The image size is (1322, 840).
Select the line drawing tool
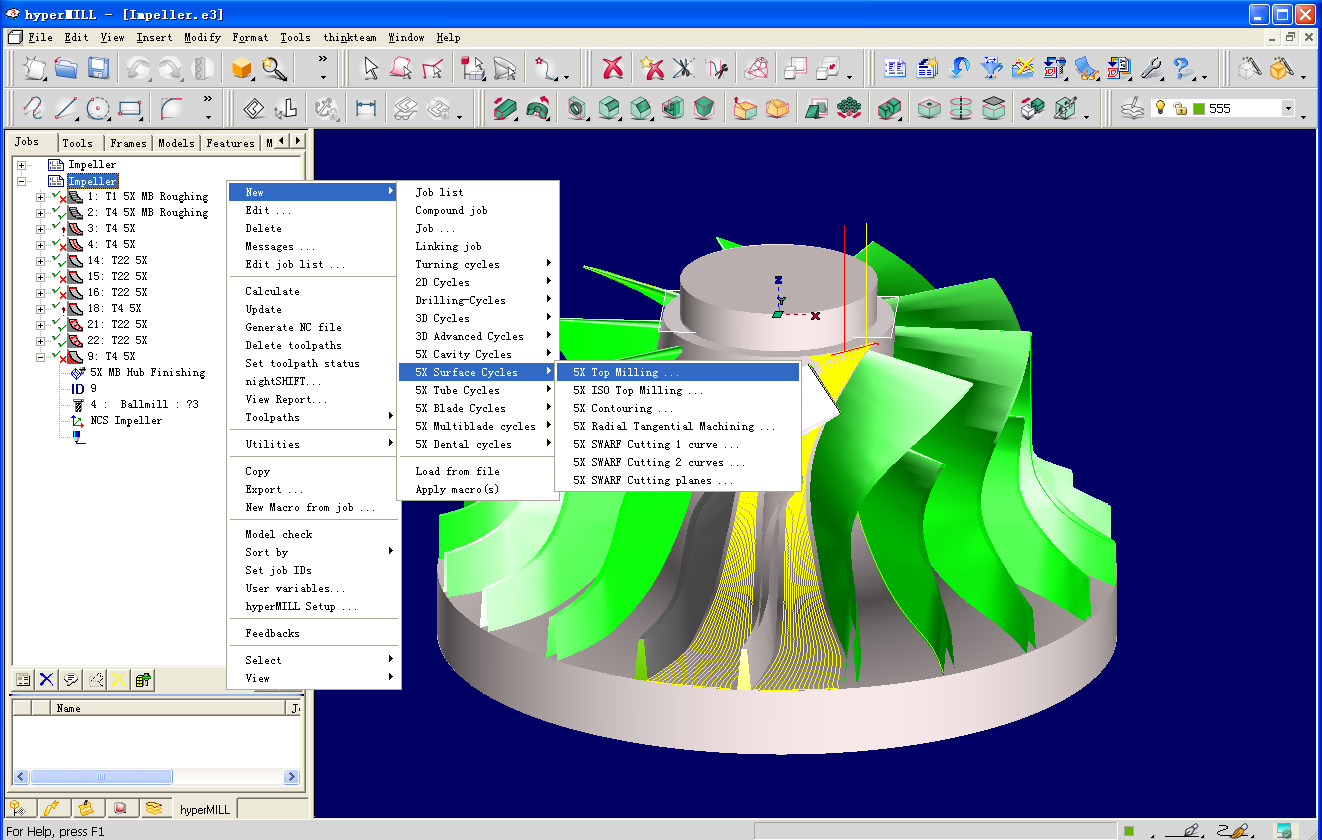click(x=66, y=107)
